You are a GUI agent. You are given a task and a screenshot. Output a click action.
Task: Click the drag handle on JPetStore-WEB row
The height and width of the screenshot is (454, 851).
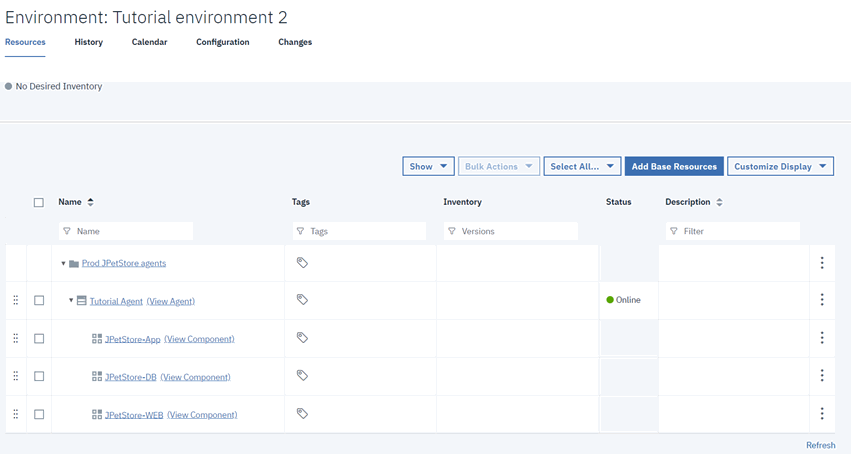16,414
